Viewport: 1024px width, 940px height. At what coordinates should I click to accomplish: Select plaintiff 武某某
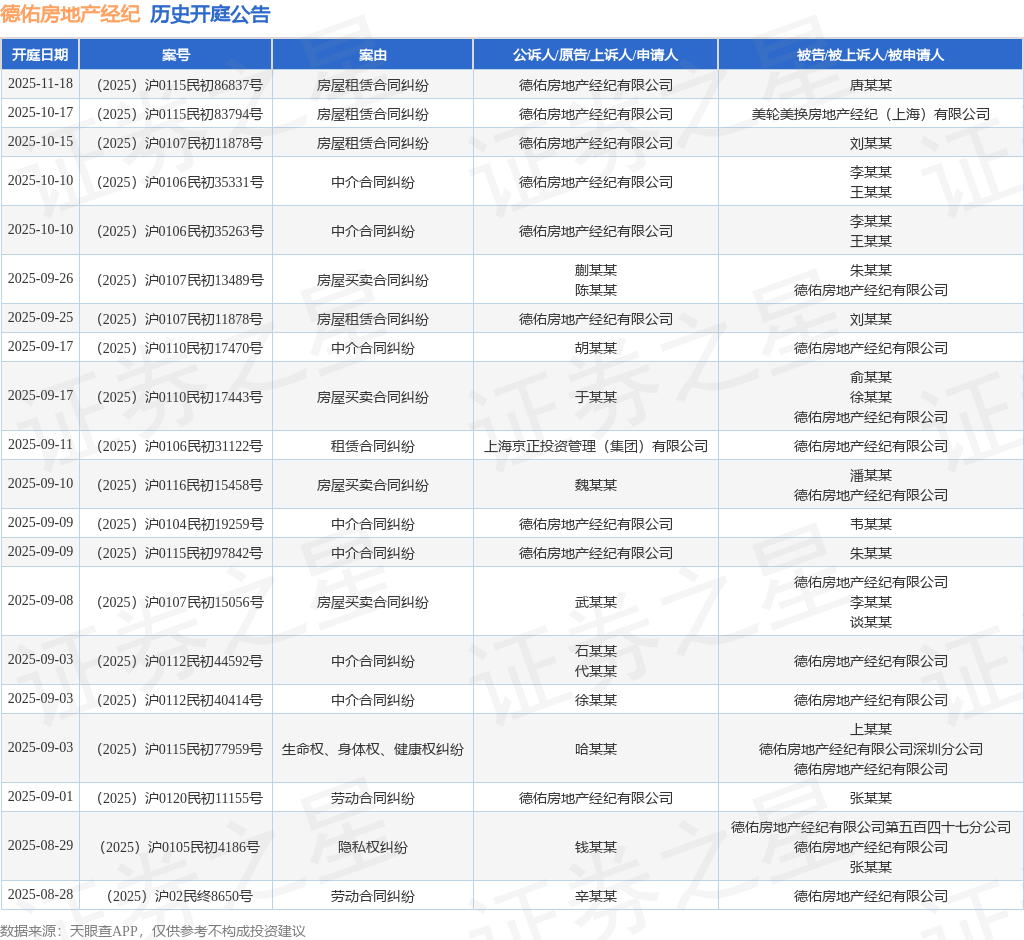coord(596,602)
